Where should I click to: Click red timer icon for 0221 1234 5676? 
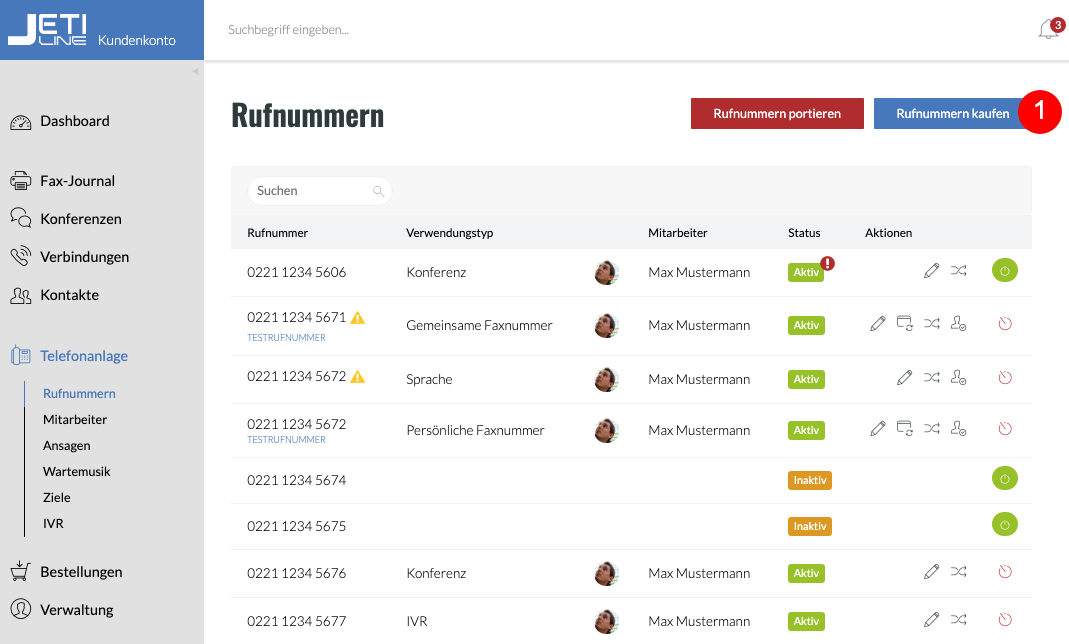1005,572
